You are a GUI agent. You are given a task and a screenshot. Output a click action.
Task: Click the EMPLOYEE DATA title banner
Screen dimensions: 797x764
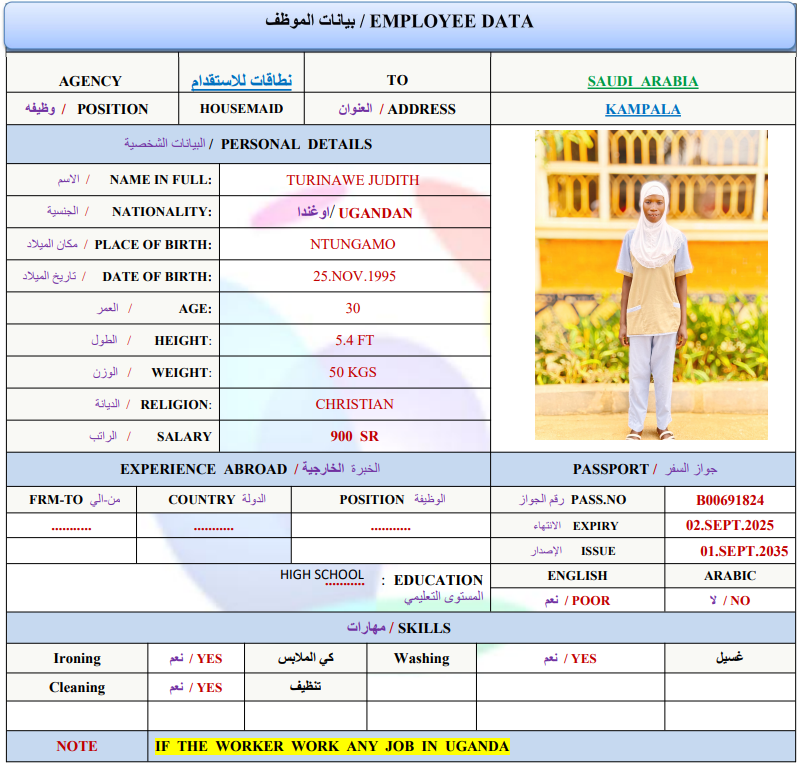399,22
